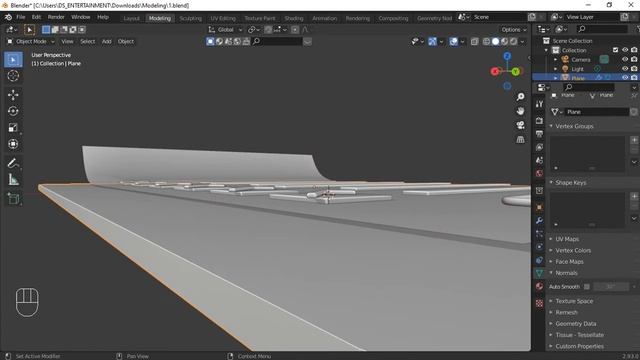Open the File menu
640x360 pixels.
coord(21,17)
